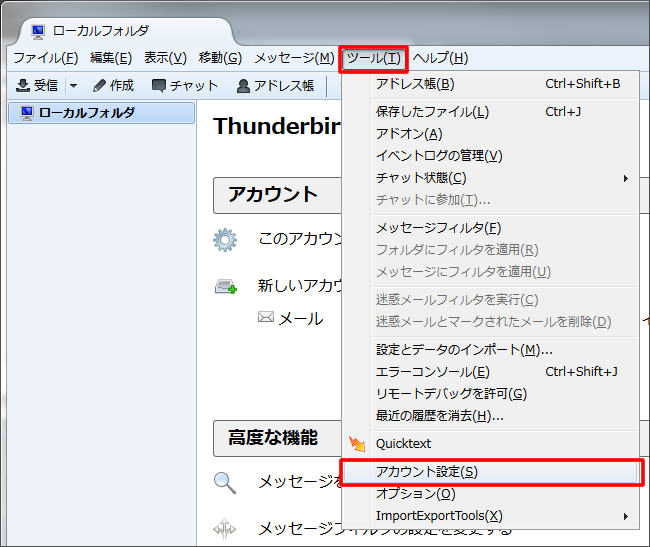The height and width of the screenshot is (547, 650).
Task: Click the Quicktext icon in the menu
Action: (357, 443)
